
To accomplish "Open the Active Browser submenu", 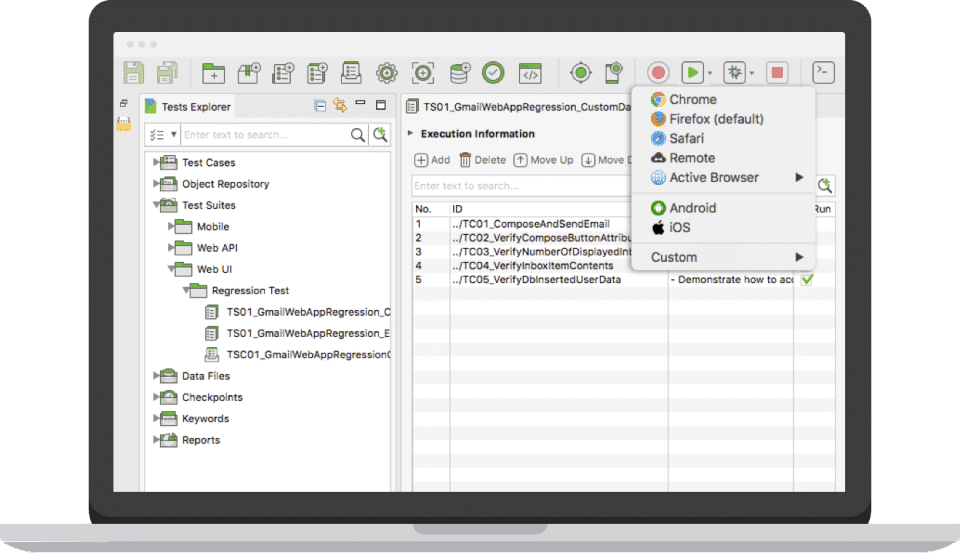I will (x=714, y=177).
